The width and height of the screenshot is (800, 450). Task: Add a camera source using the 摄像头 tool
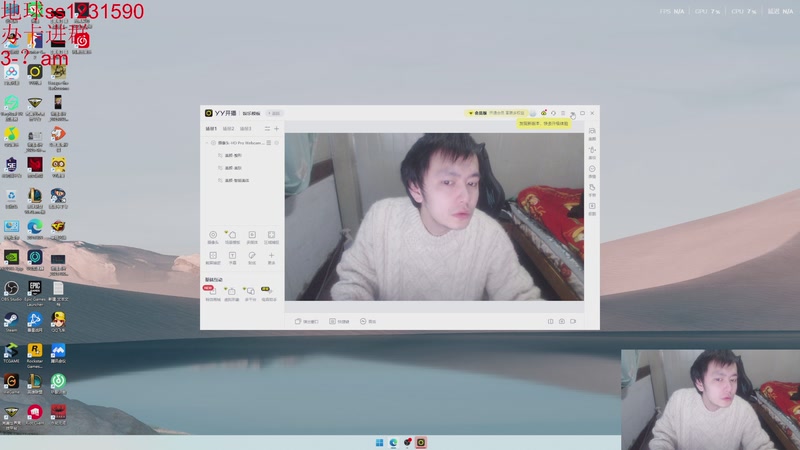coord(213,237)
